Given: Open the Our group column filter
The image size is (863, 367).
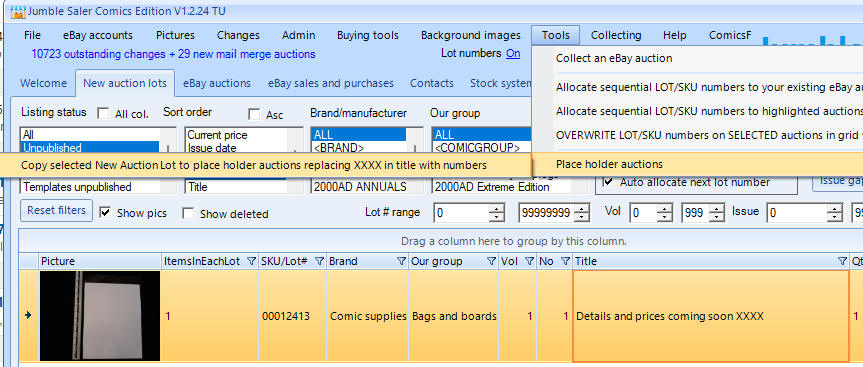Looking at the screenshot, I should (x=491, y=261).
